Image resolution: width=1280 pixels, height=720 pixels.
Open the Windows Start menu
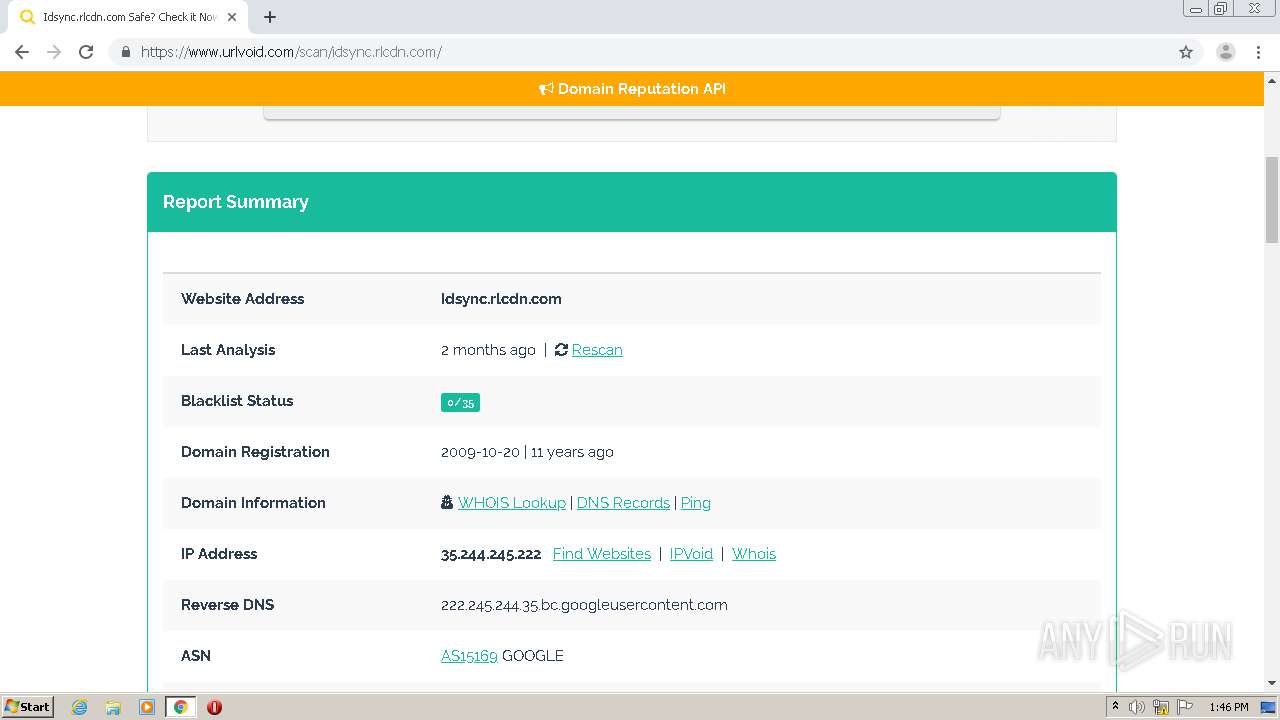point(27,707)
